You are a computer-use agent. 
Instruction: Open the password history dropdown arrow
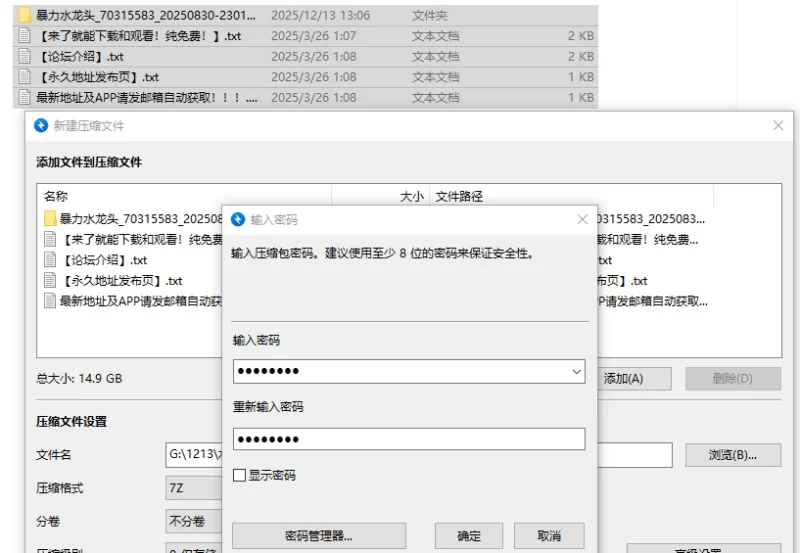[x=577, y=371]
